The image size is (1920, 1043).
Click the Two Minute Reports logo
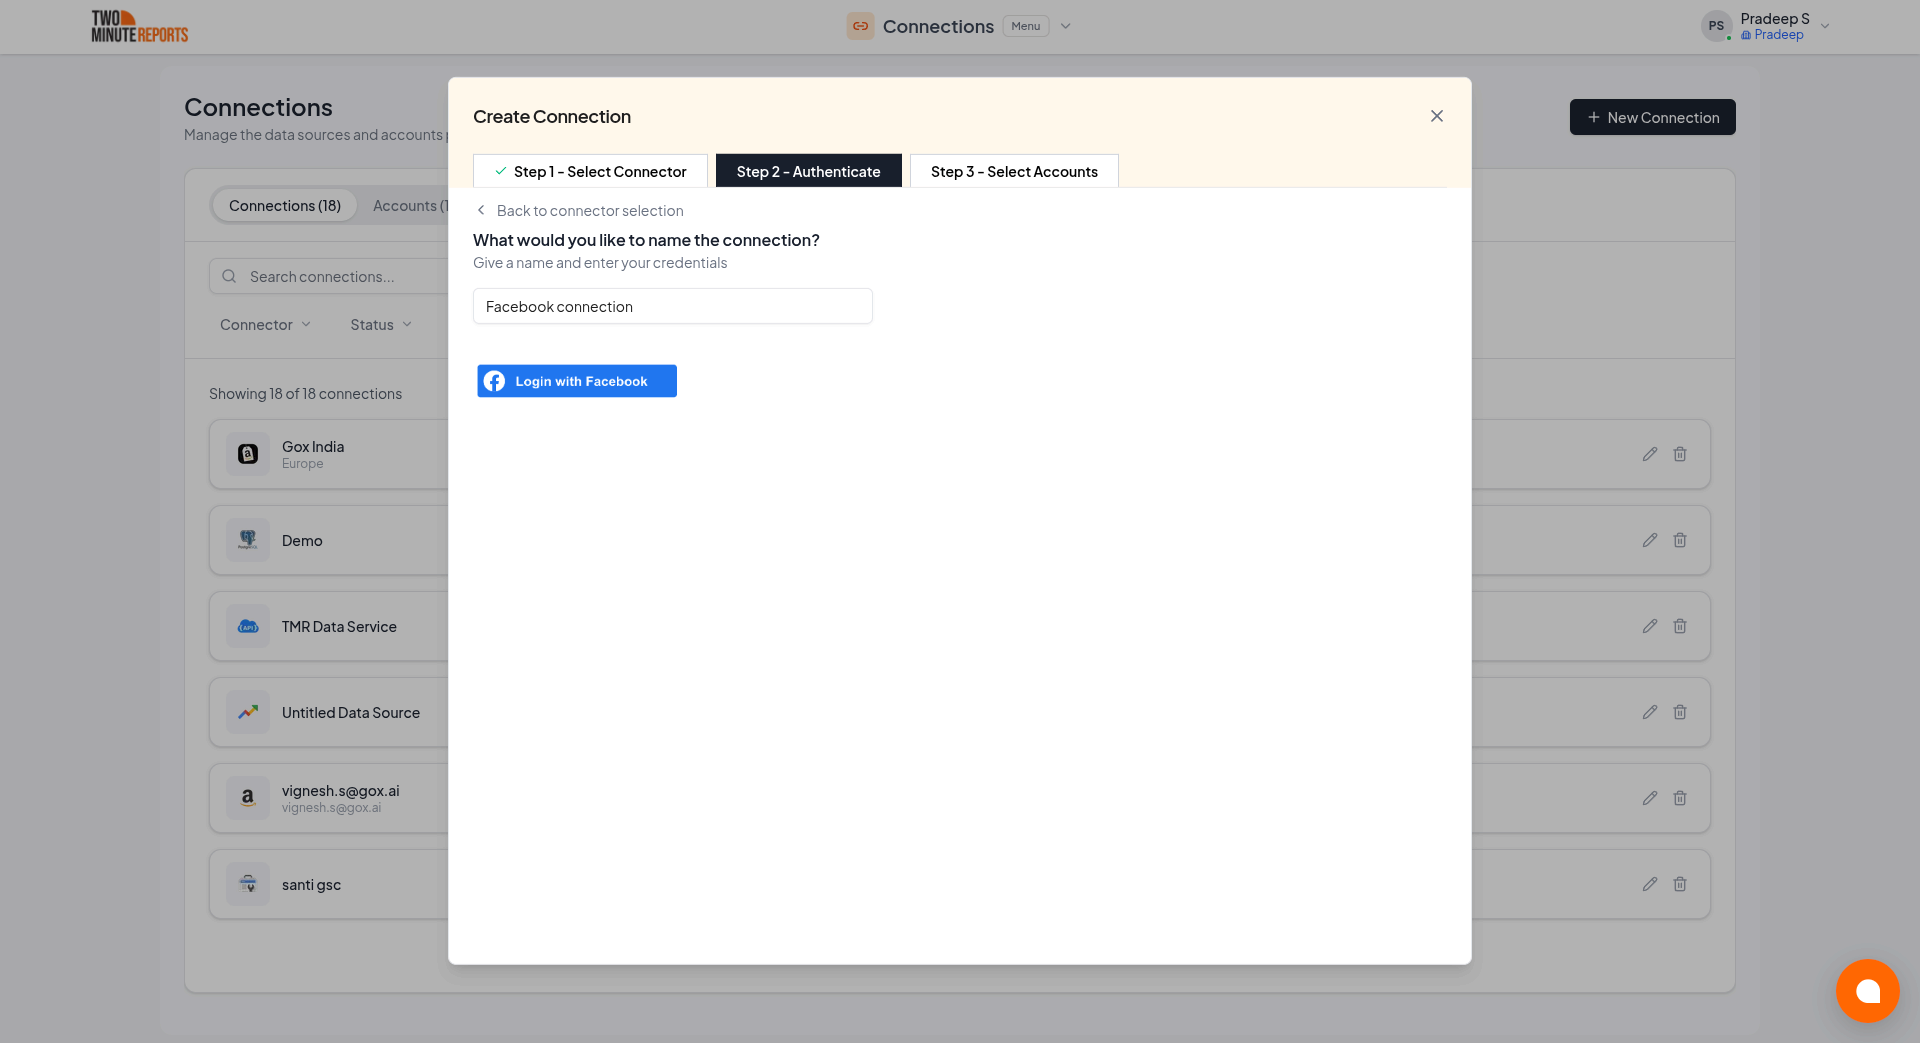click(140, 27)
